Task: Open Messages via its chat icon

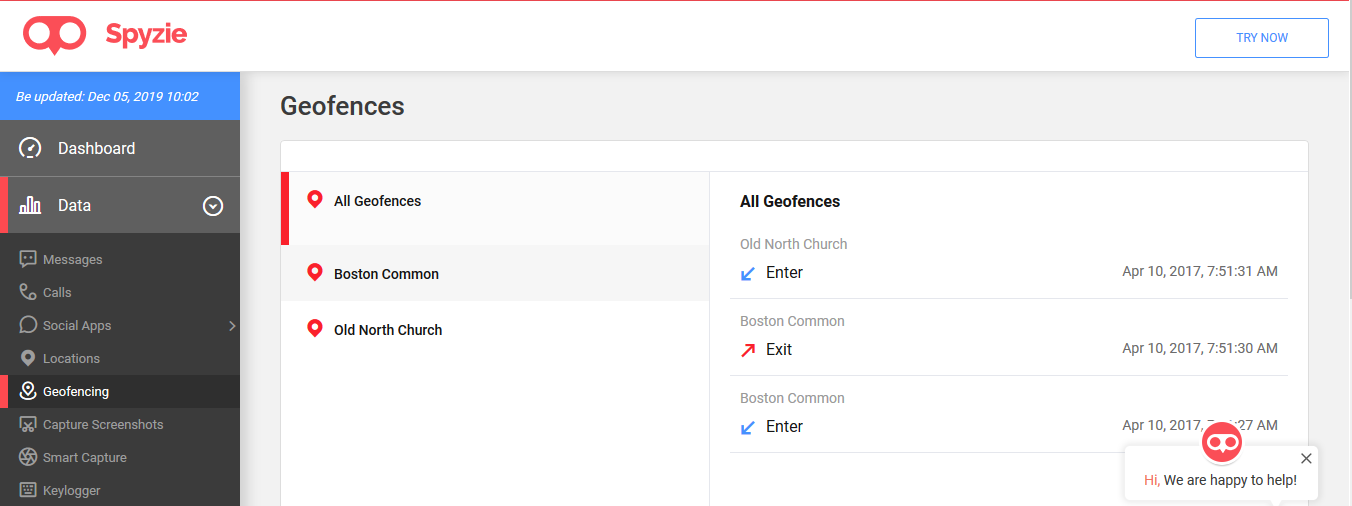Action: pos(28,259)
